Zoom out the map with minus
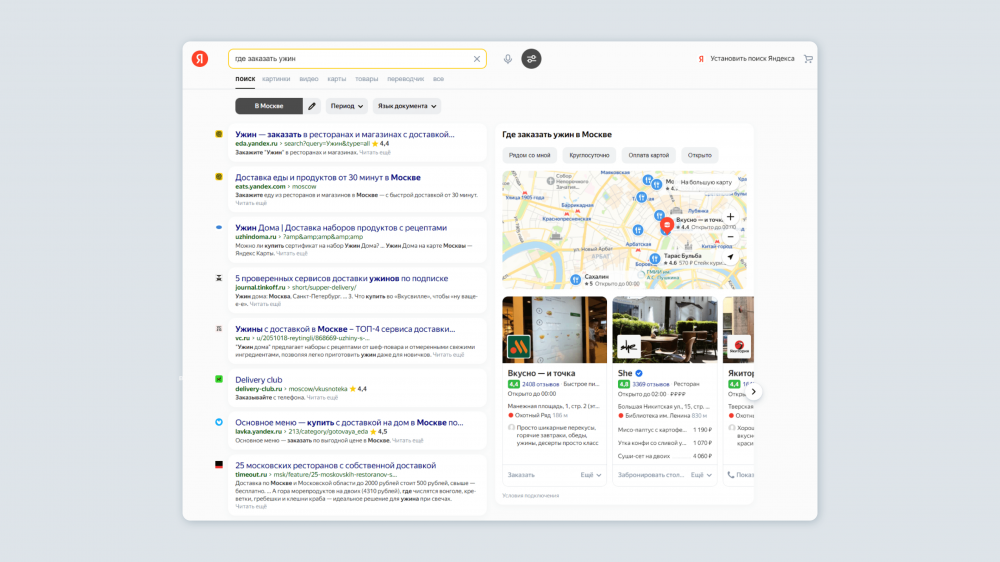Screen dimensions: 1000x562 (x=730, y=237)
